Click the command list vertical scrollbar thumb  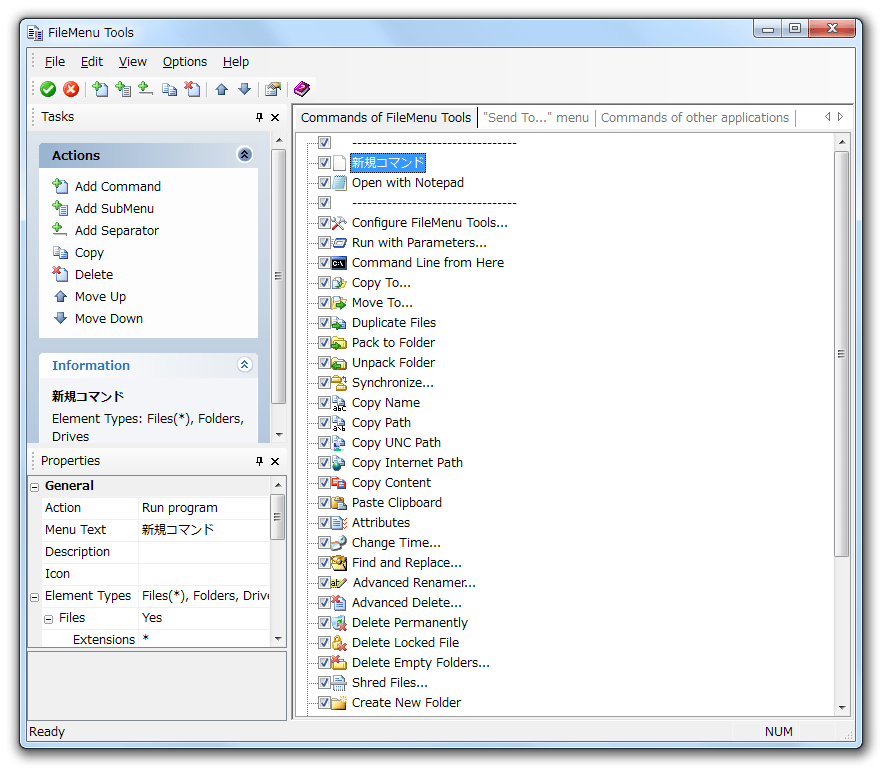(x=841, y=354)
